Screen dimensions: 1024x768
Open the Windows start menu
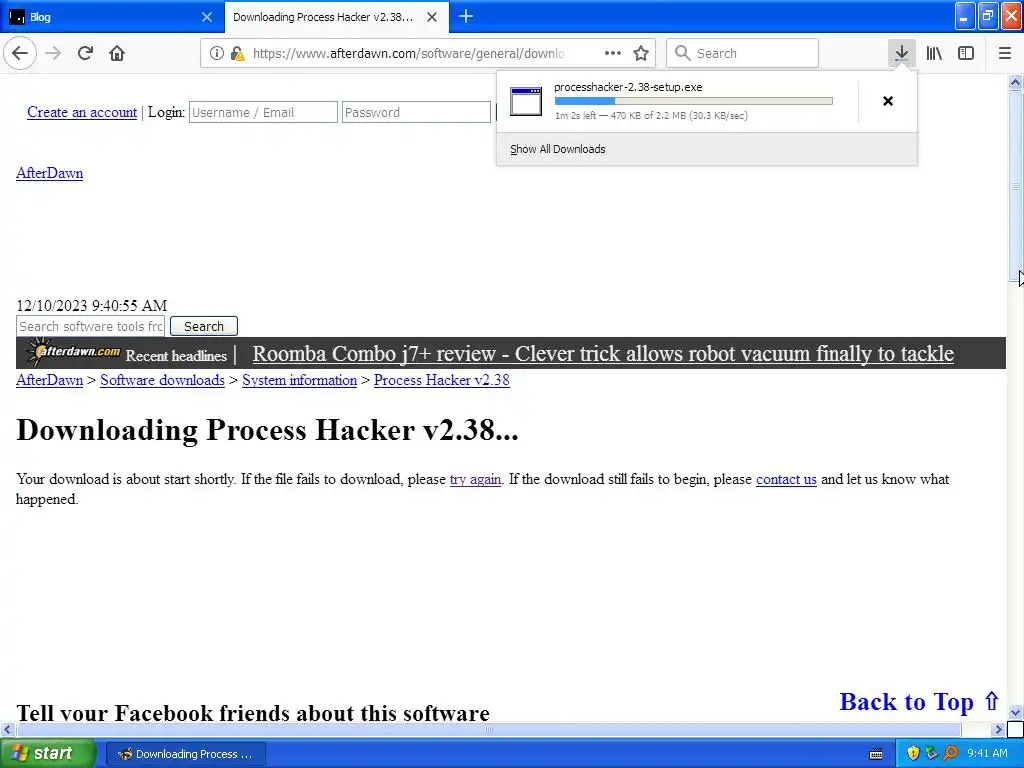coord(47,753)
